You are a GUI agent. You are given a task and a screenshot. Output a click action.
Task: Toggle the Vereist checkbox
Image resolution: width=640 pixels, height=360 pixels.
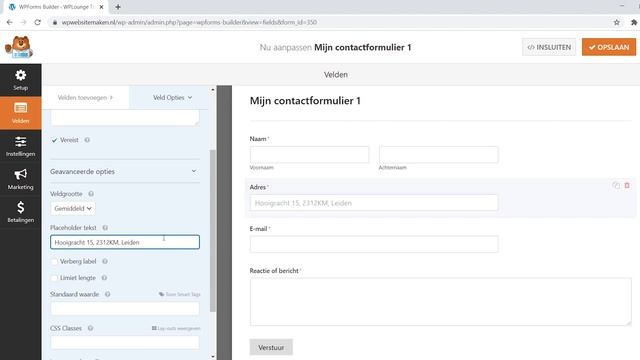[x=54, y=140]
